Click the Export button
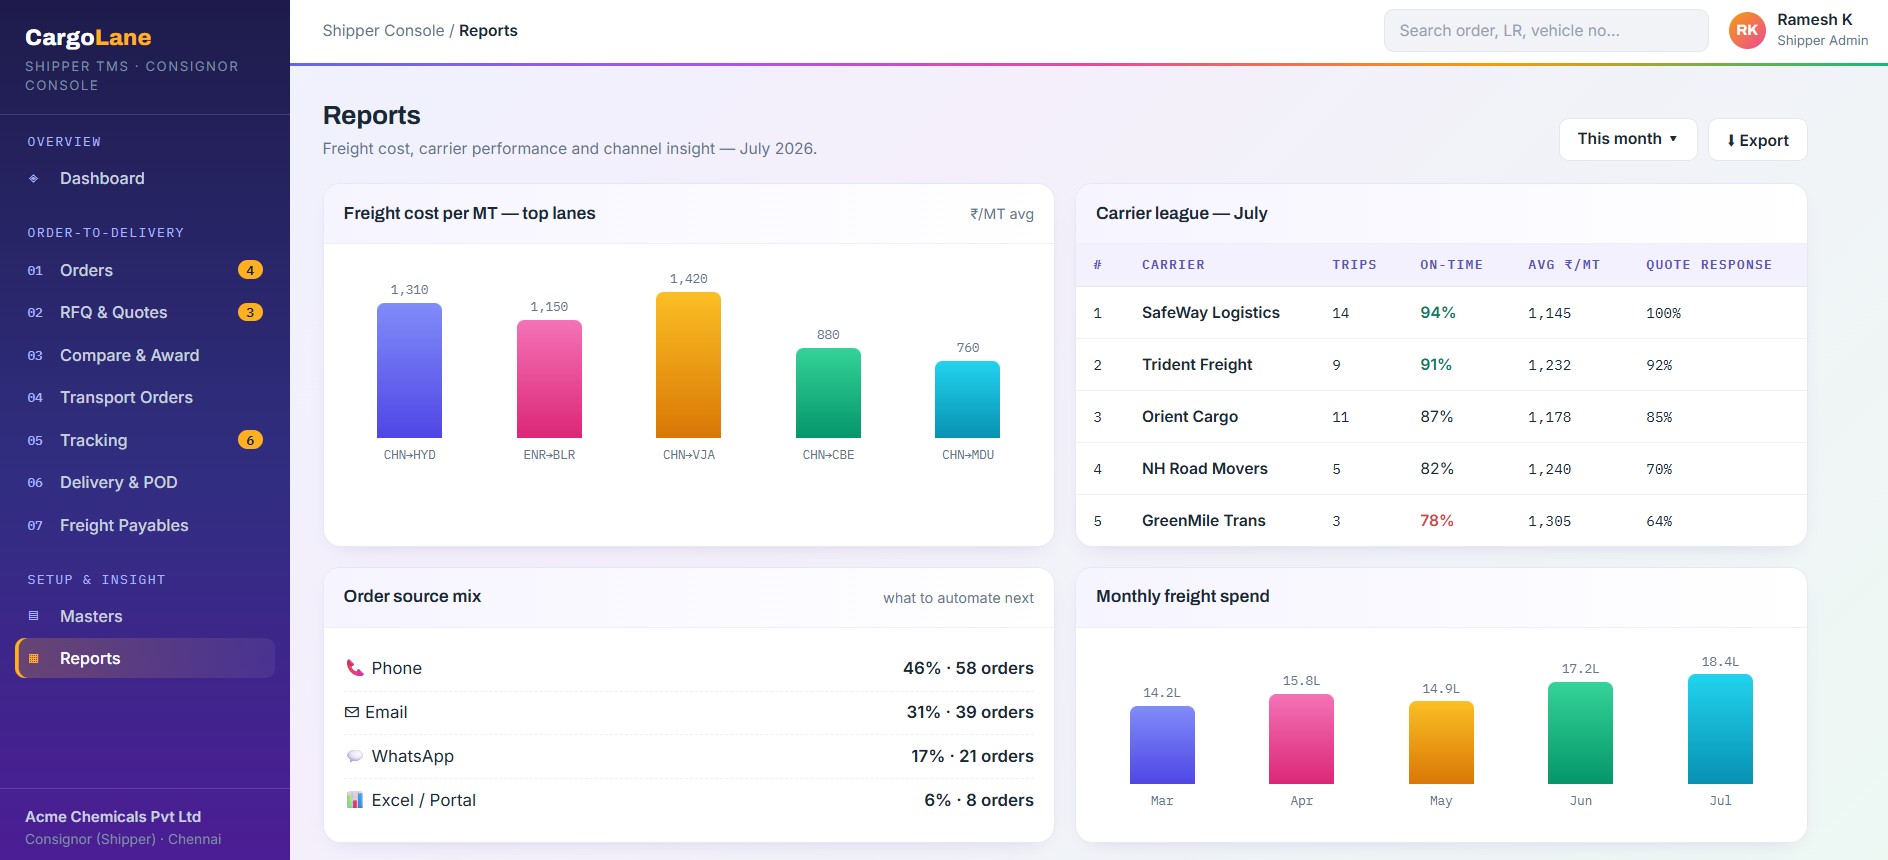Viewport: 1888px width, 860px height. pos(1757,140)
